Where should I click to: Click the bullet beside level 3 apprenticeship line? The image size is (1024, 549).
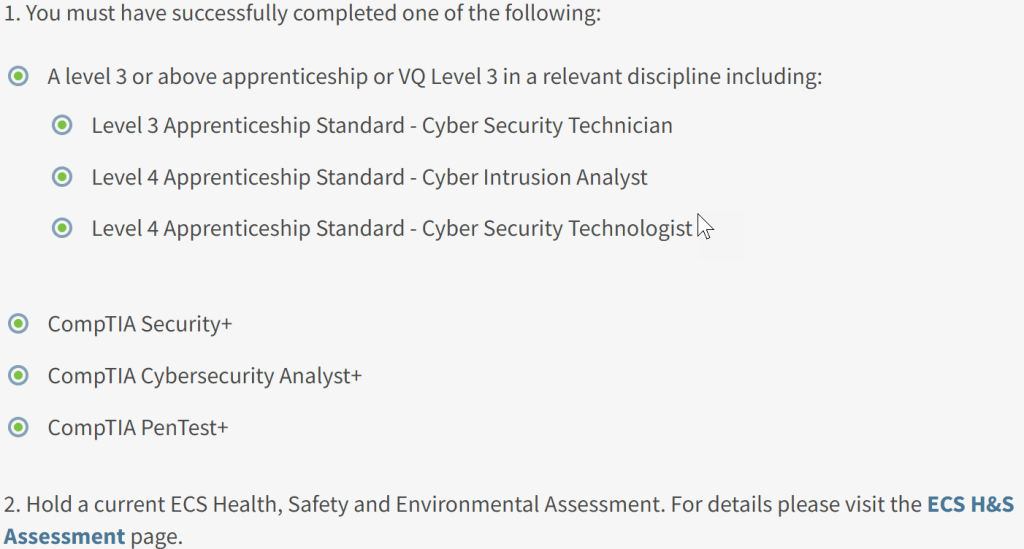tap(18, 76)
